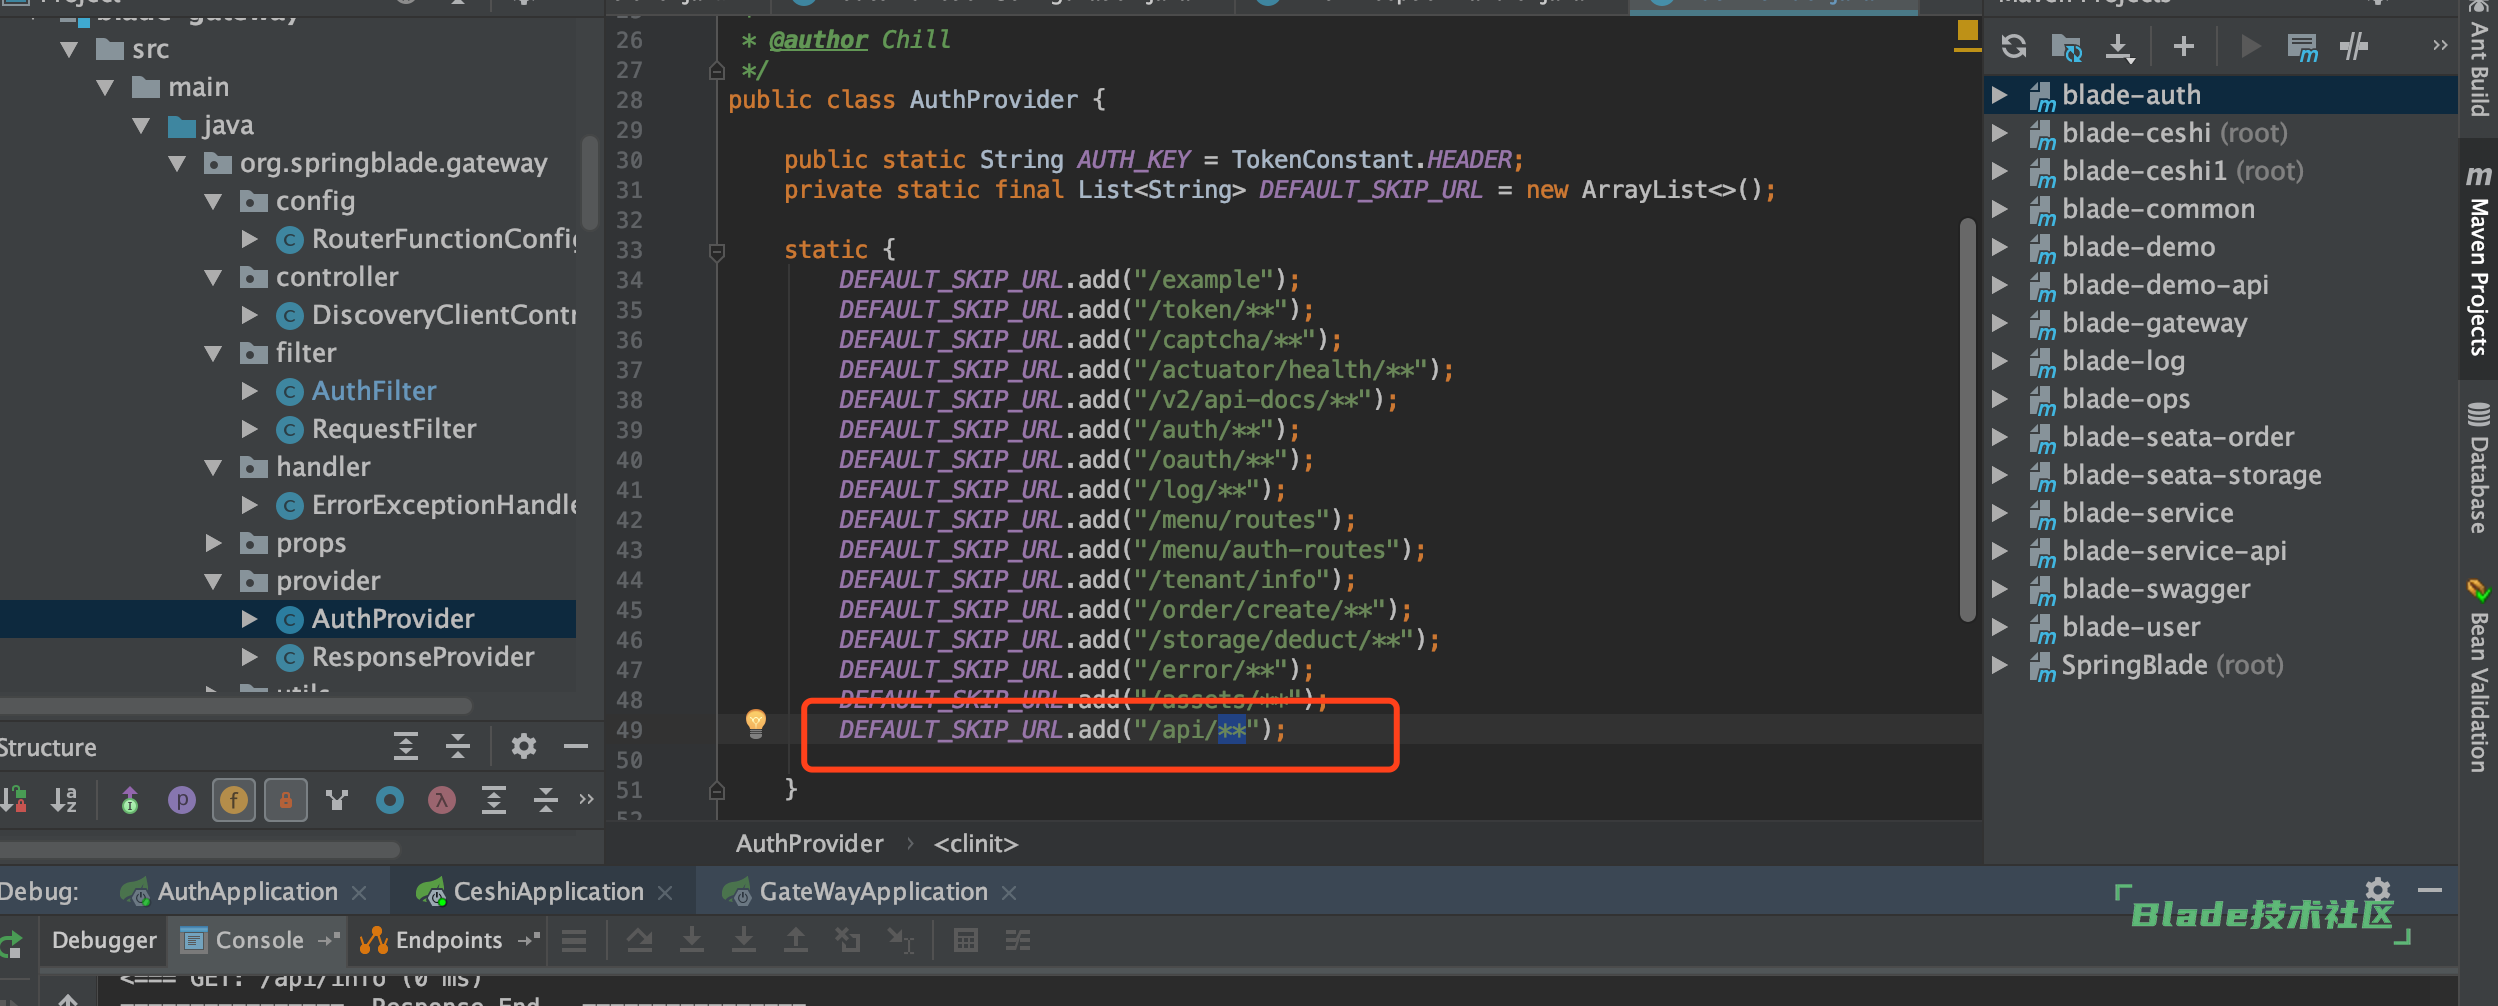Click AuthProvider breadcrumb
The width and height of the screenshot is (2498, 1006).
pos(810,844)
